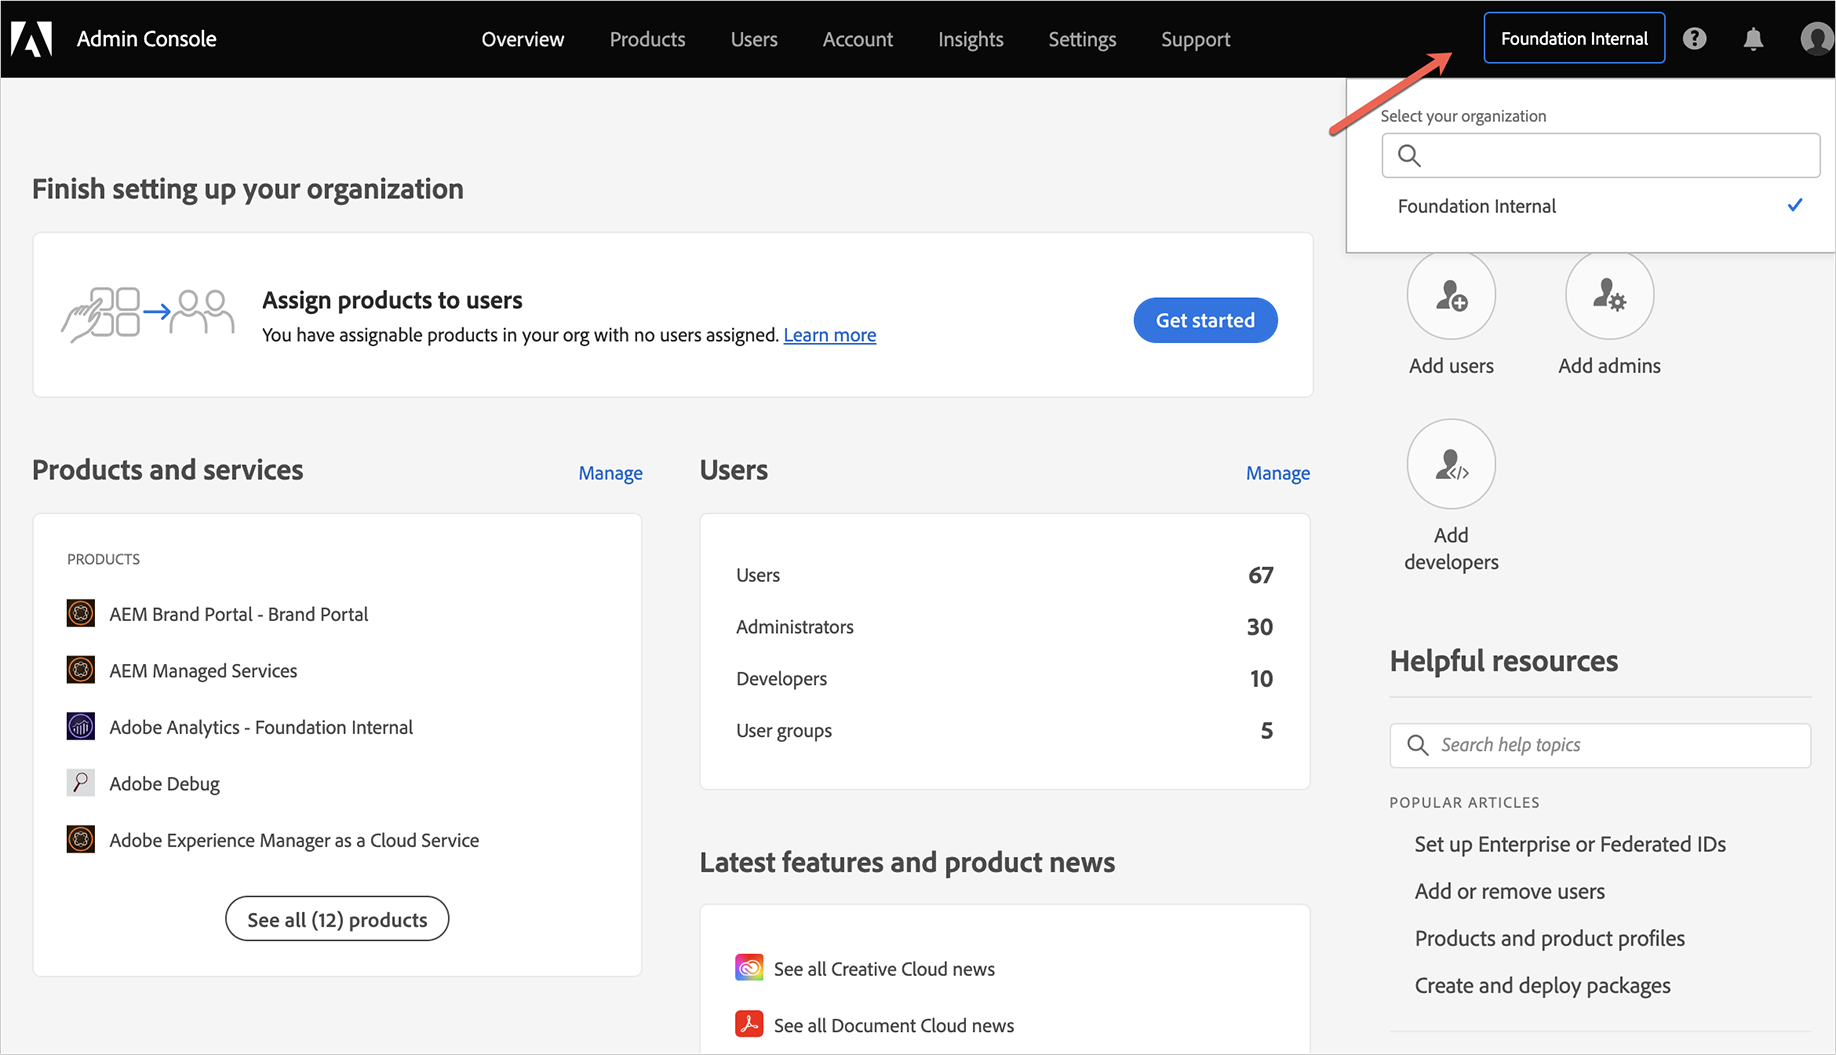Image resolution: width=1836 pixels, height=1055 pixels.
Task: Open the help question mark icon
Action: tap(1694, 39)
